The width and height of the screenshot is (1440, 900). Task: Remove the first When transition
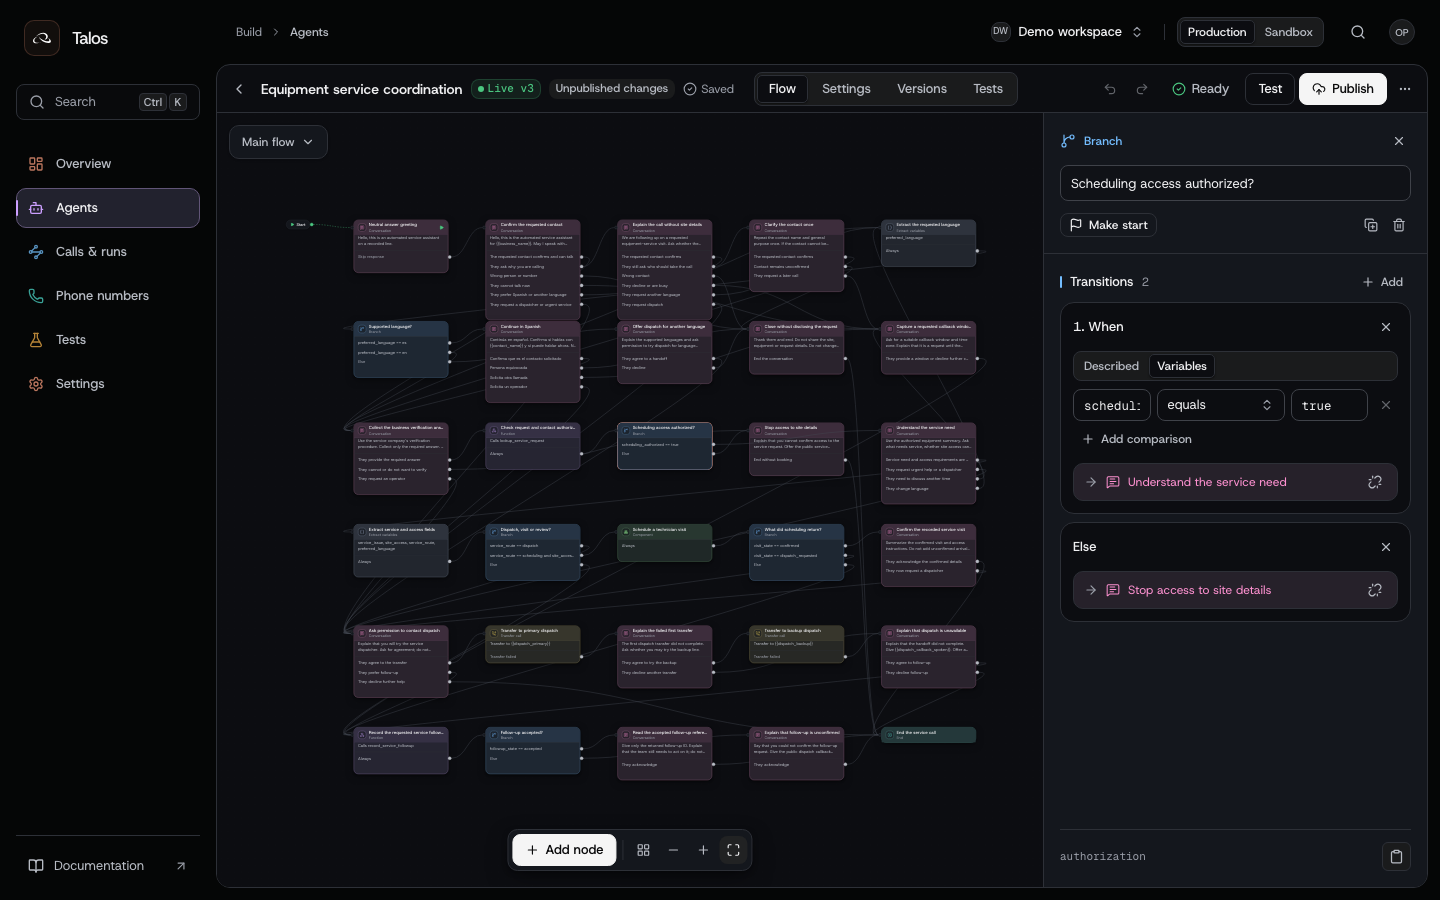(1386, 327)
